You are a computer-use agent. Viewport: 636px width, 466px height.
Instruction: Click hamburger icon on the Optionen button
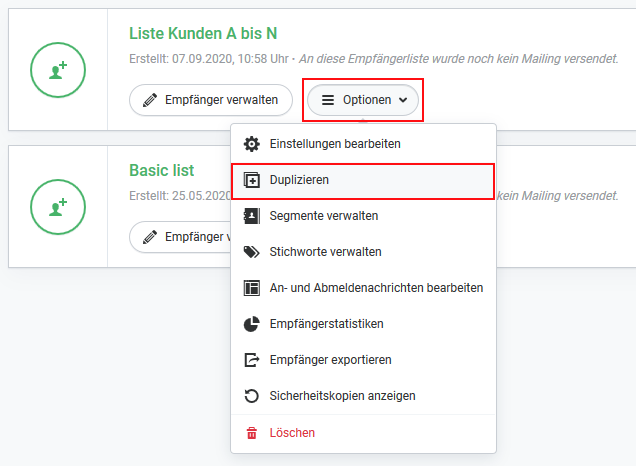(328, 100)
